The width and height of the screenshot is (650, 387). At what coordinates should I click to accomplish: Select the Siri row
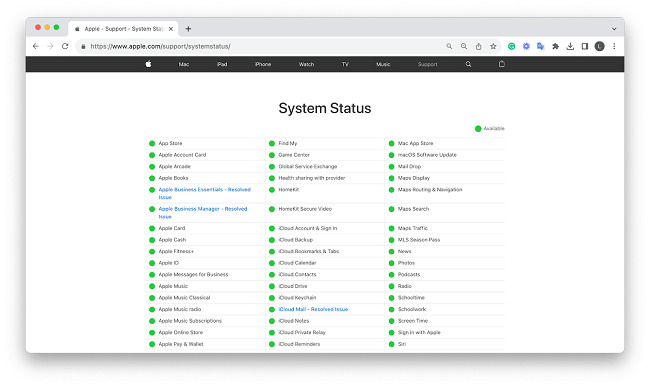click(445, 344)
